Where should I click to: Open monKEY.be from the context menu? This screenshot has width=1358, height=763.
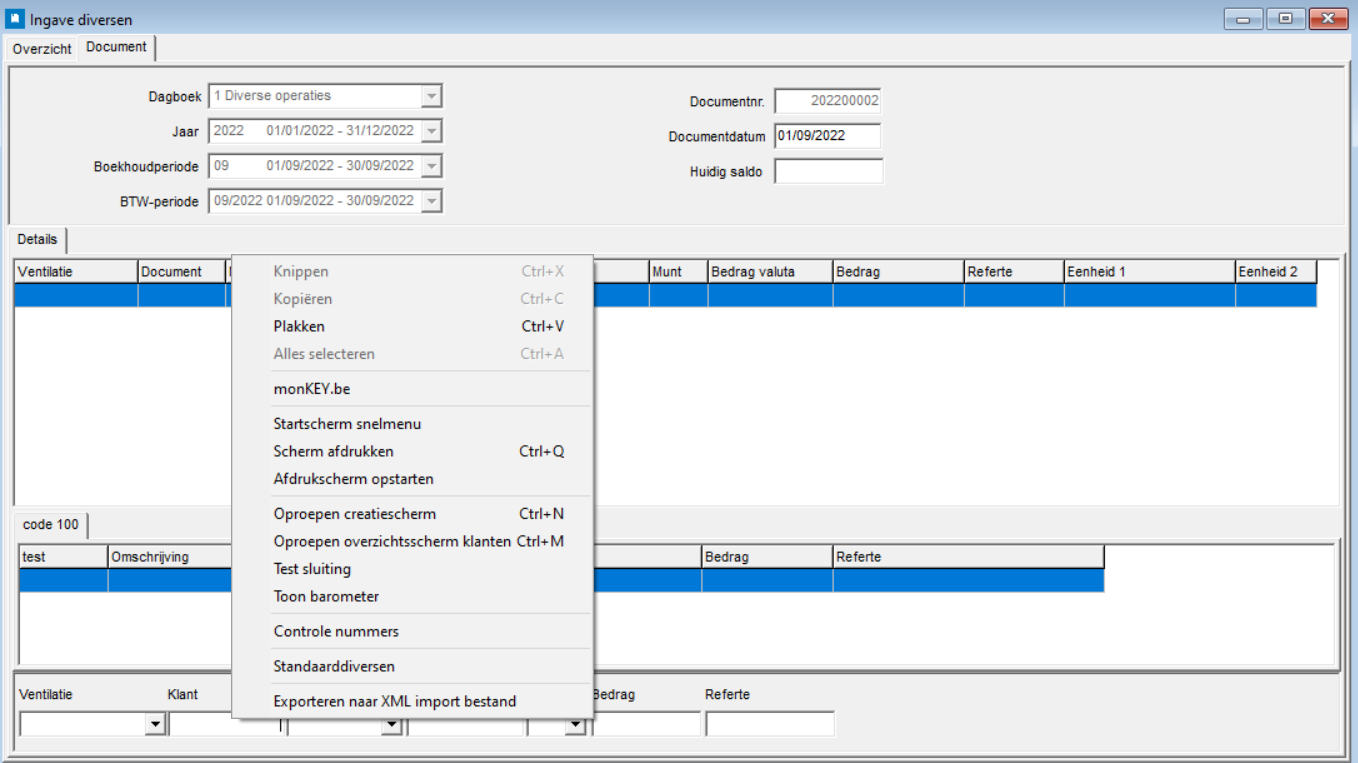pos(412,389)
